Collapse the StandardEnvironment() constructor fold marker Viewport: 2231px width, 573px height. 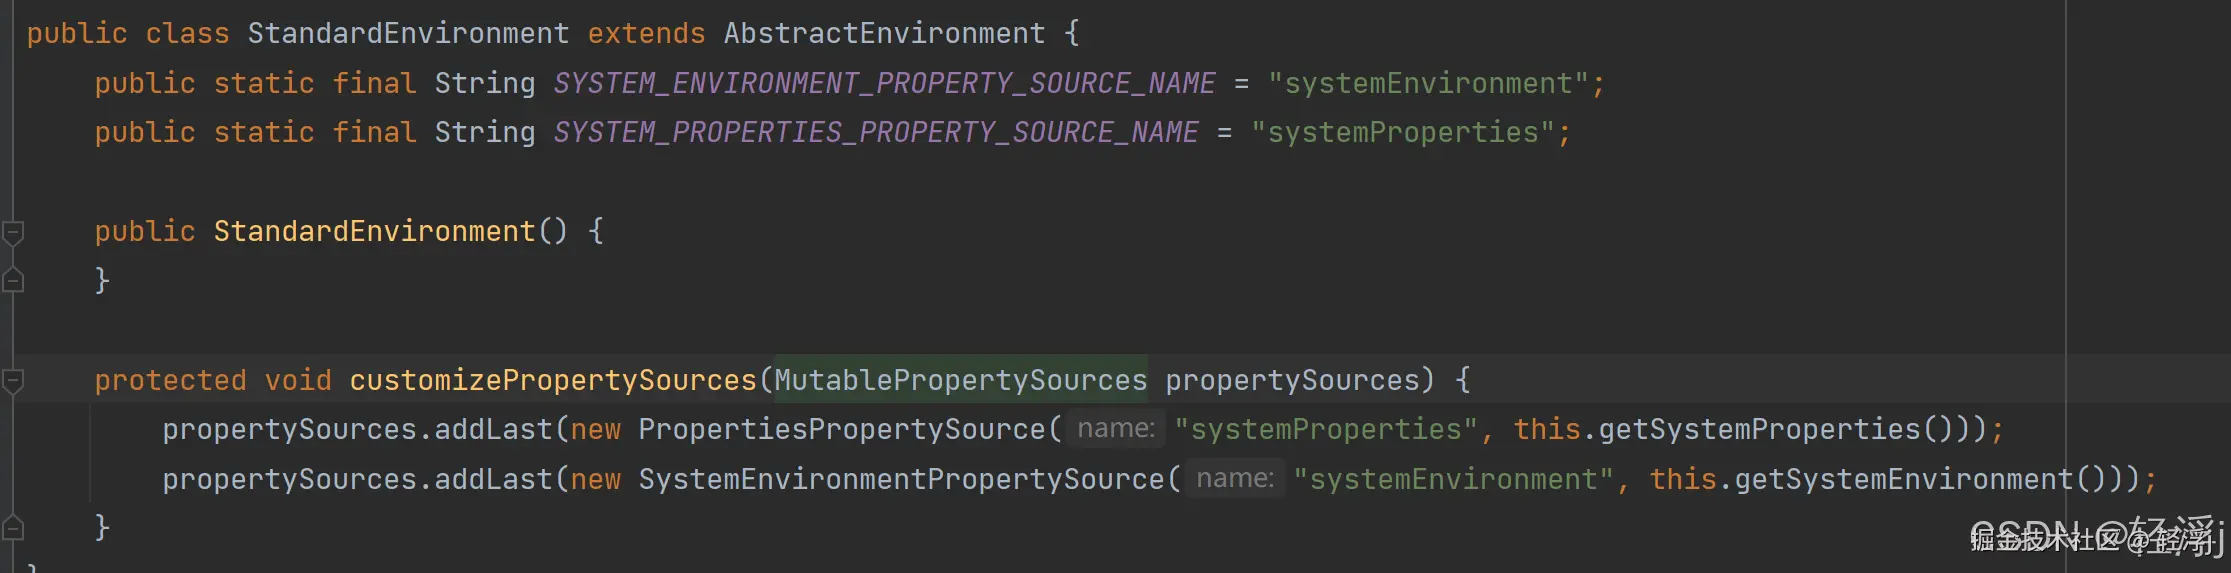point(13,233)
